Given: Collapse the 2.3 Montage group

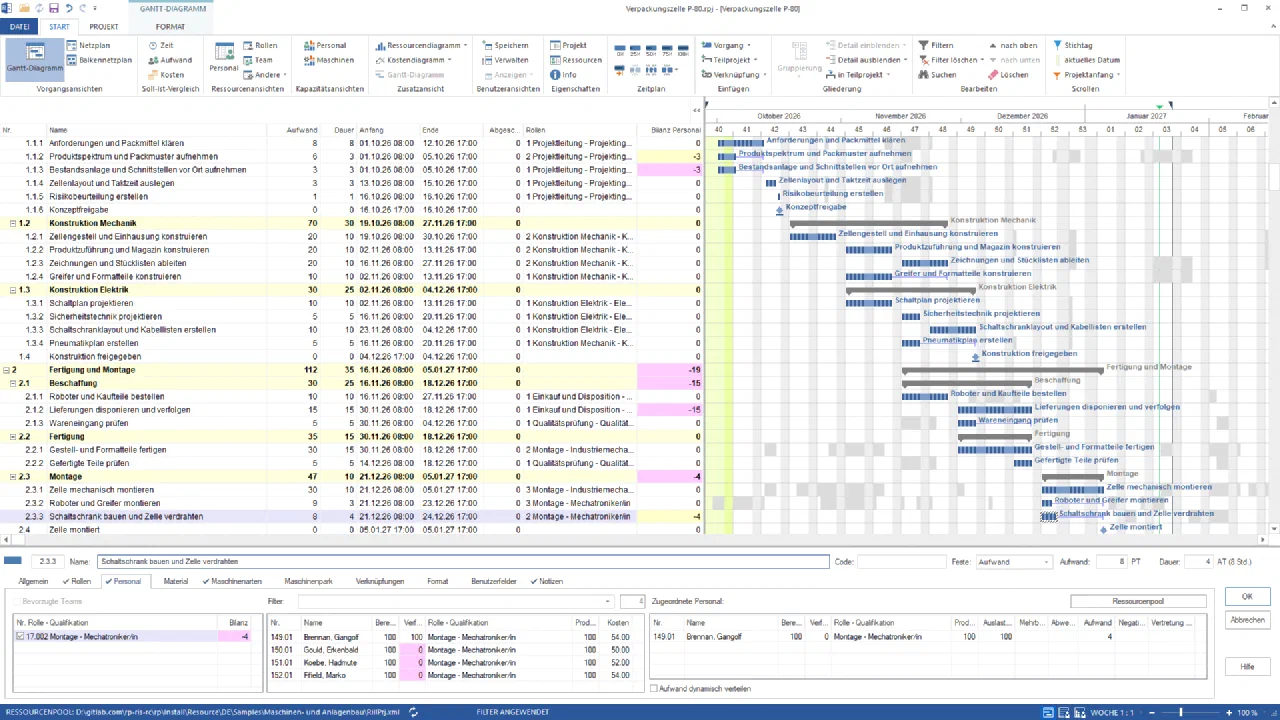Looking at the screenshot, I should pos(13,477).
